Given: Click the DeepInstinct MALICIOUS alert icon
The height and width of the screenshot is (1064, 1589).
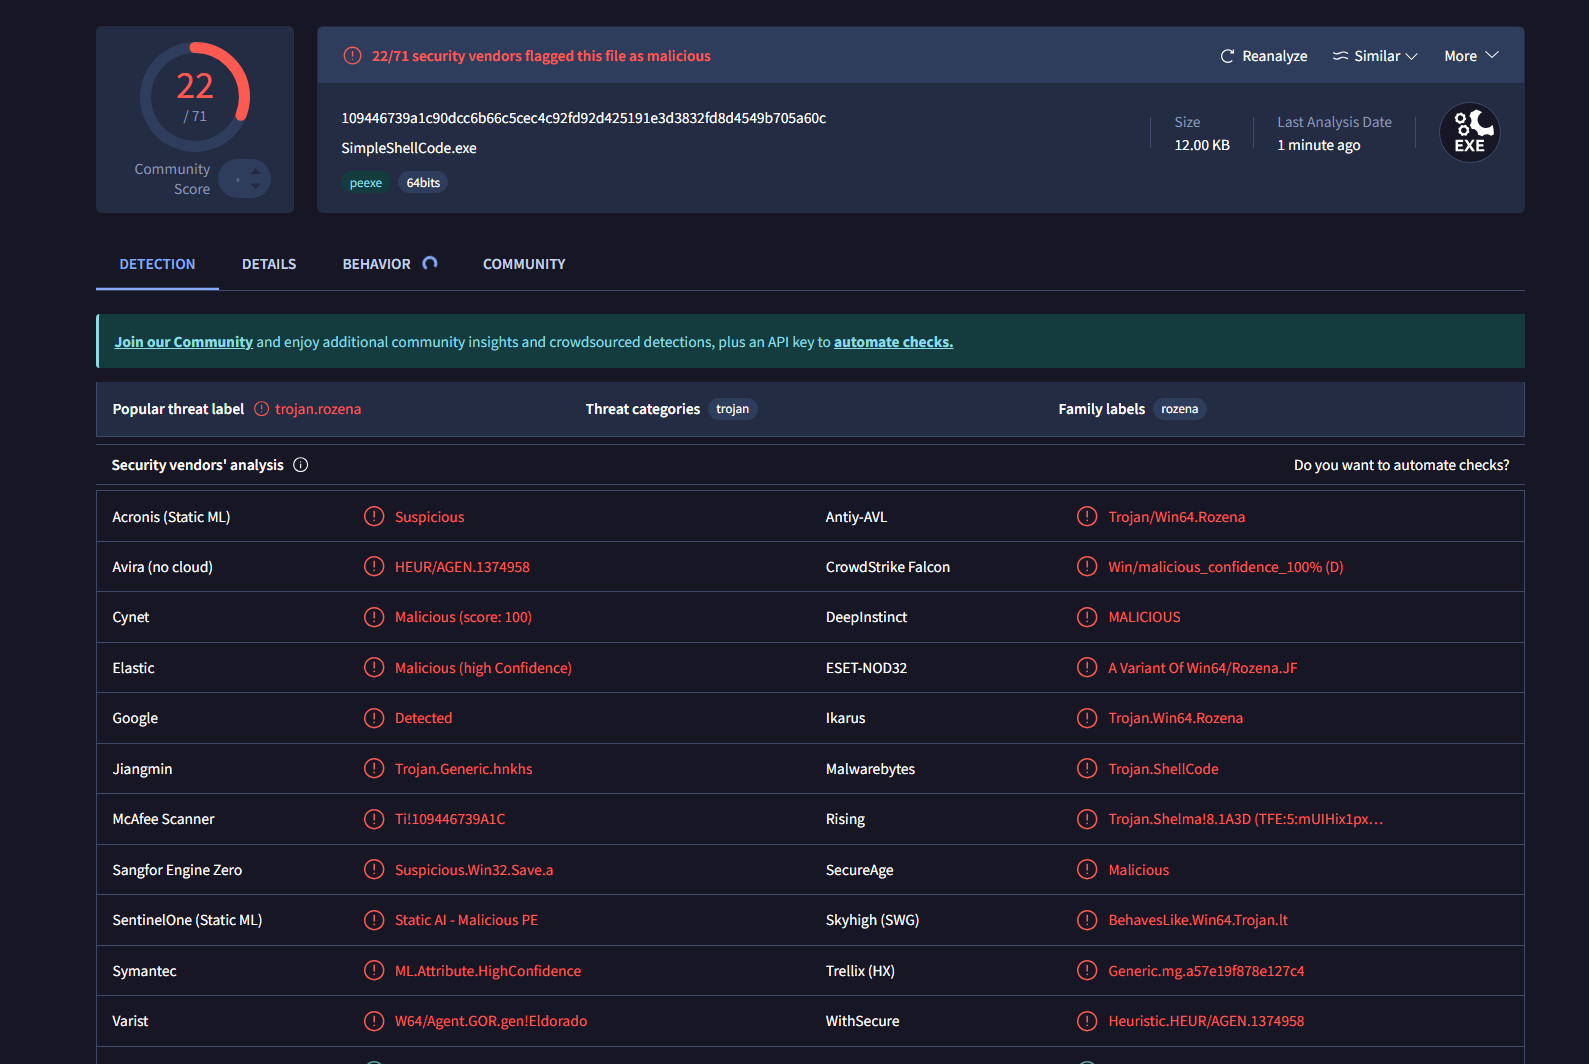Looking at the screenshot, I should click(1087, 617).
